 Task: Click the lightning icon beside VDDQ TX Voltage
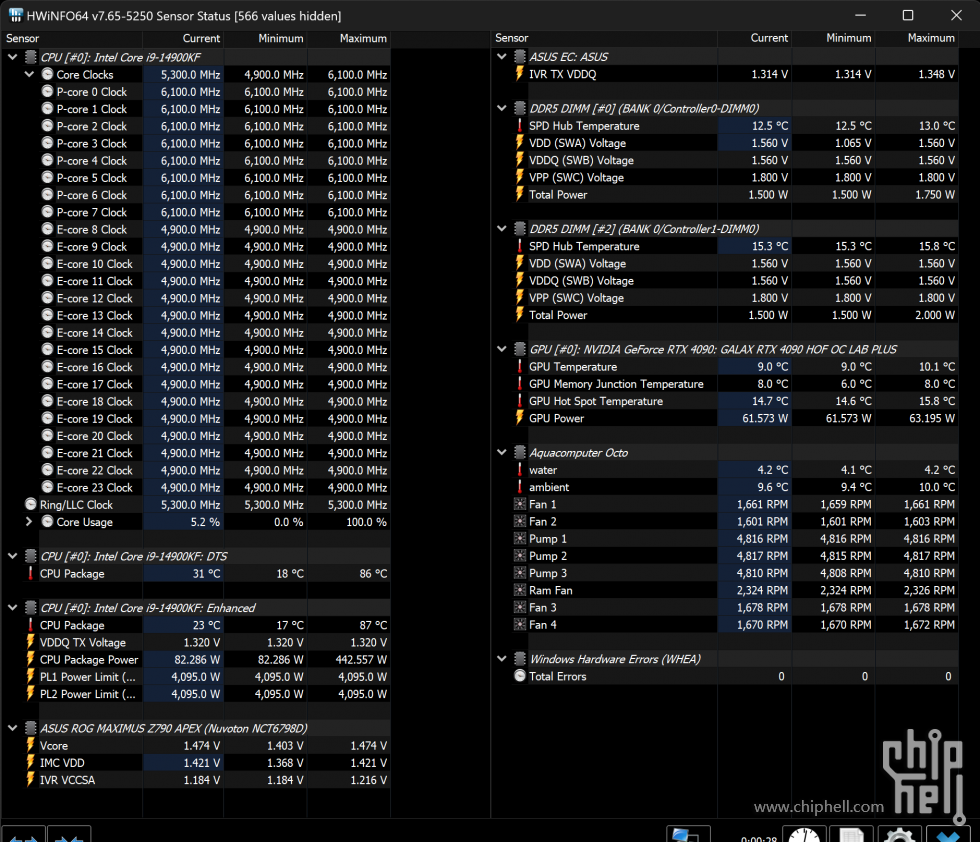(30, 642)
